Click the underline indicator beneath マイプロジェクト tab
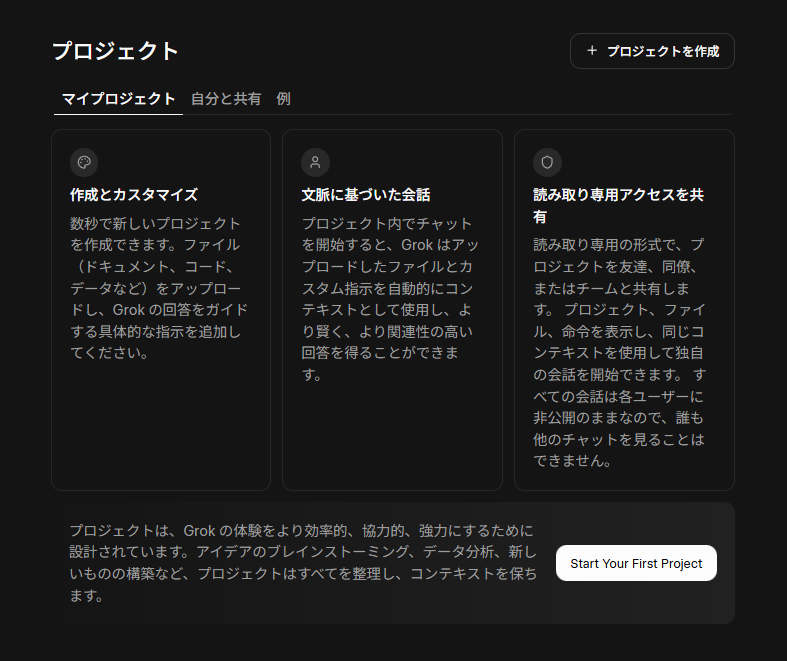The image size is (787, 661). pos(118,114)
